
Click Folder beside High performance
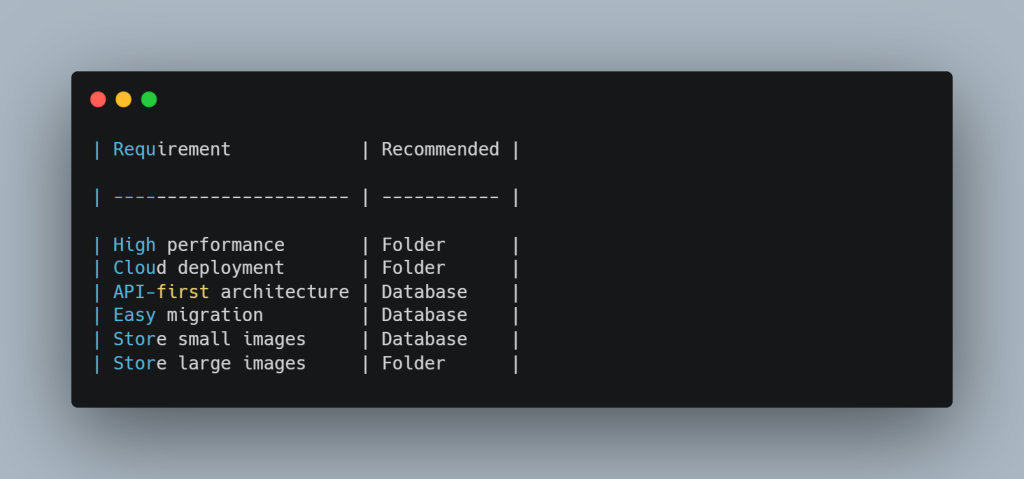[413, 245]
